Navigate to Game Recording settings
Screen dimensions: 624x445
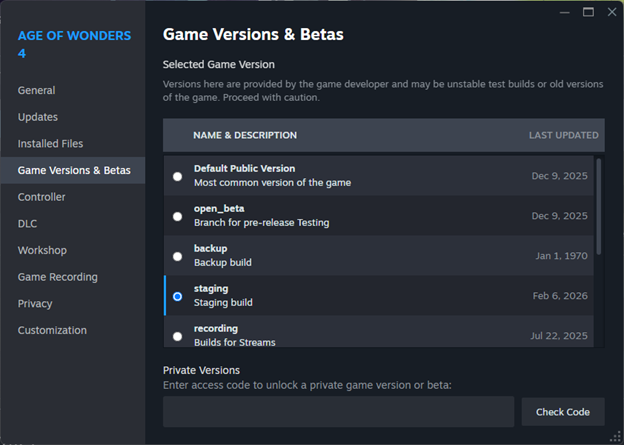point(58,277)
